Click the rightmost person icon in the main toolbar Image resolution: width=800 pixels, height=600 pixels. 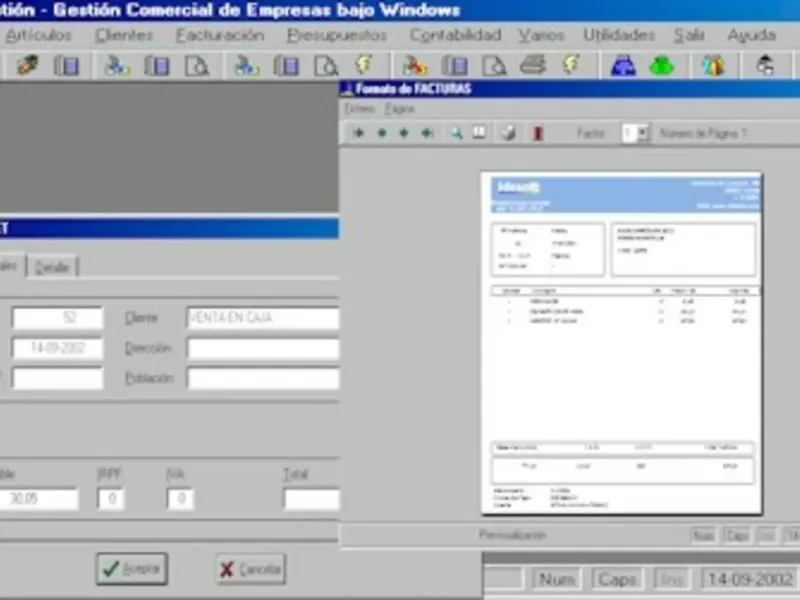point(765,66)
